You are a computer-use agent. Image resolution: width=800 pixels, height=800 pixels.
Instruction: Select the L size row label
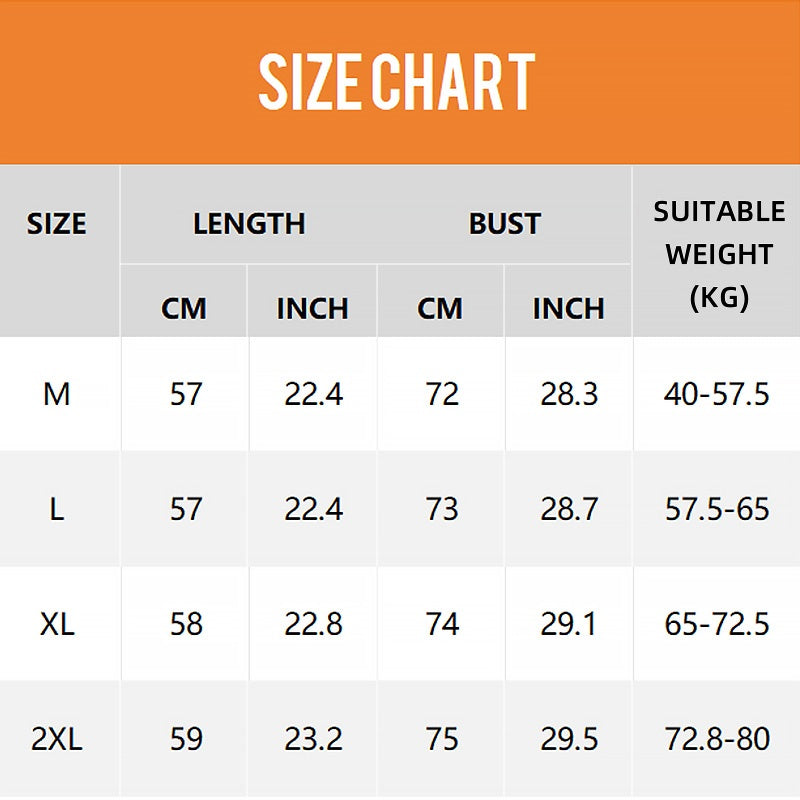[57, 509]
